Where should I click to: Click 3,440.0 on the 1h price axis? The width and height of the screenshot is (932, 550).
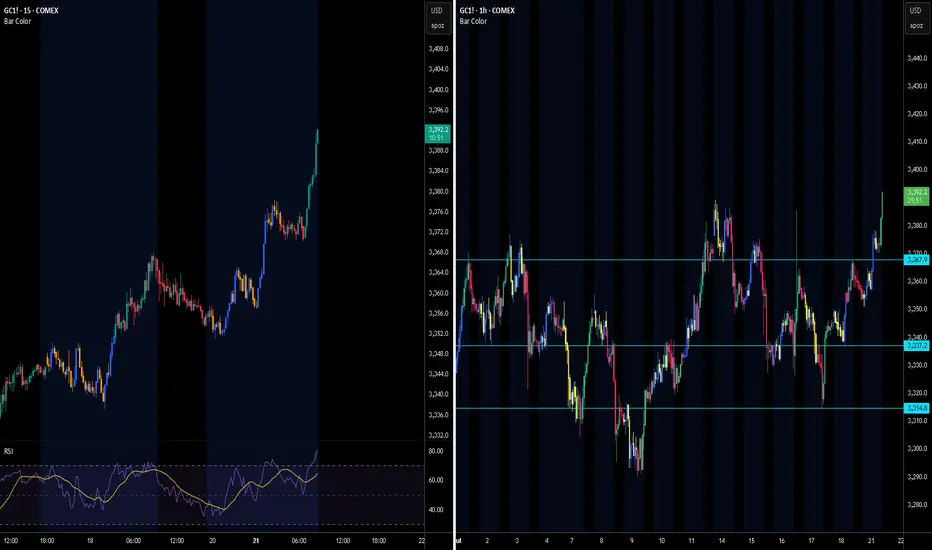point(917,58)
